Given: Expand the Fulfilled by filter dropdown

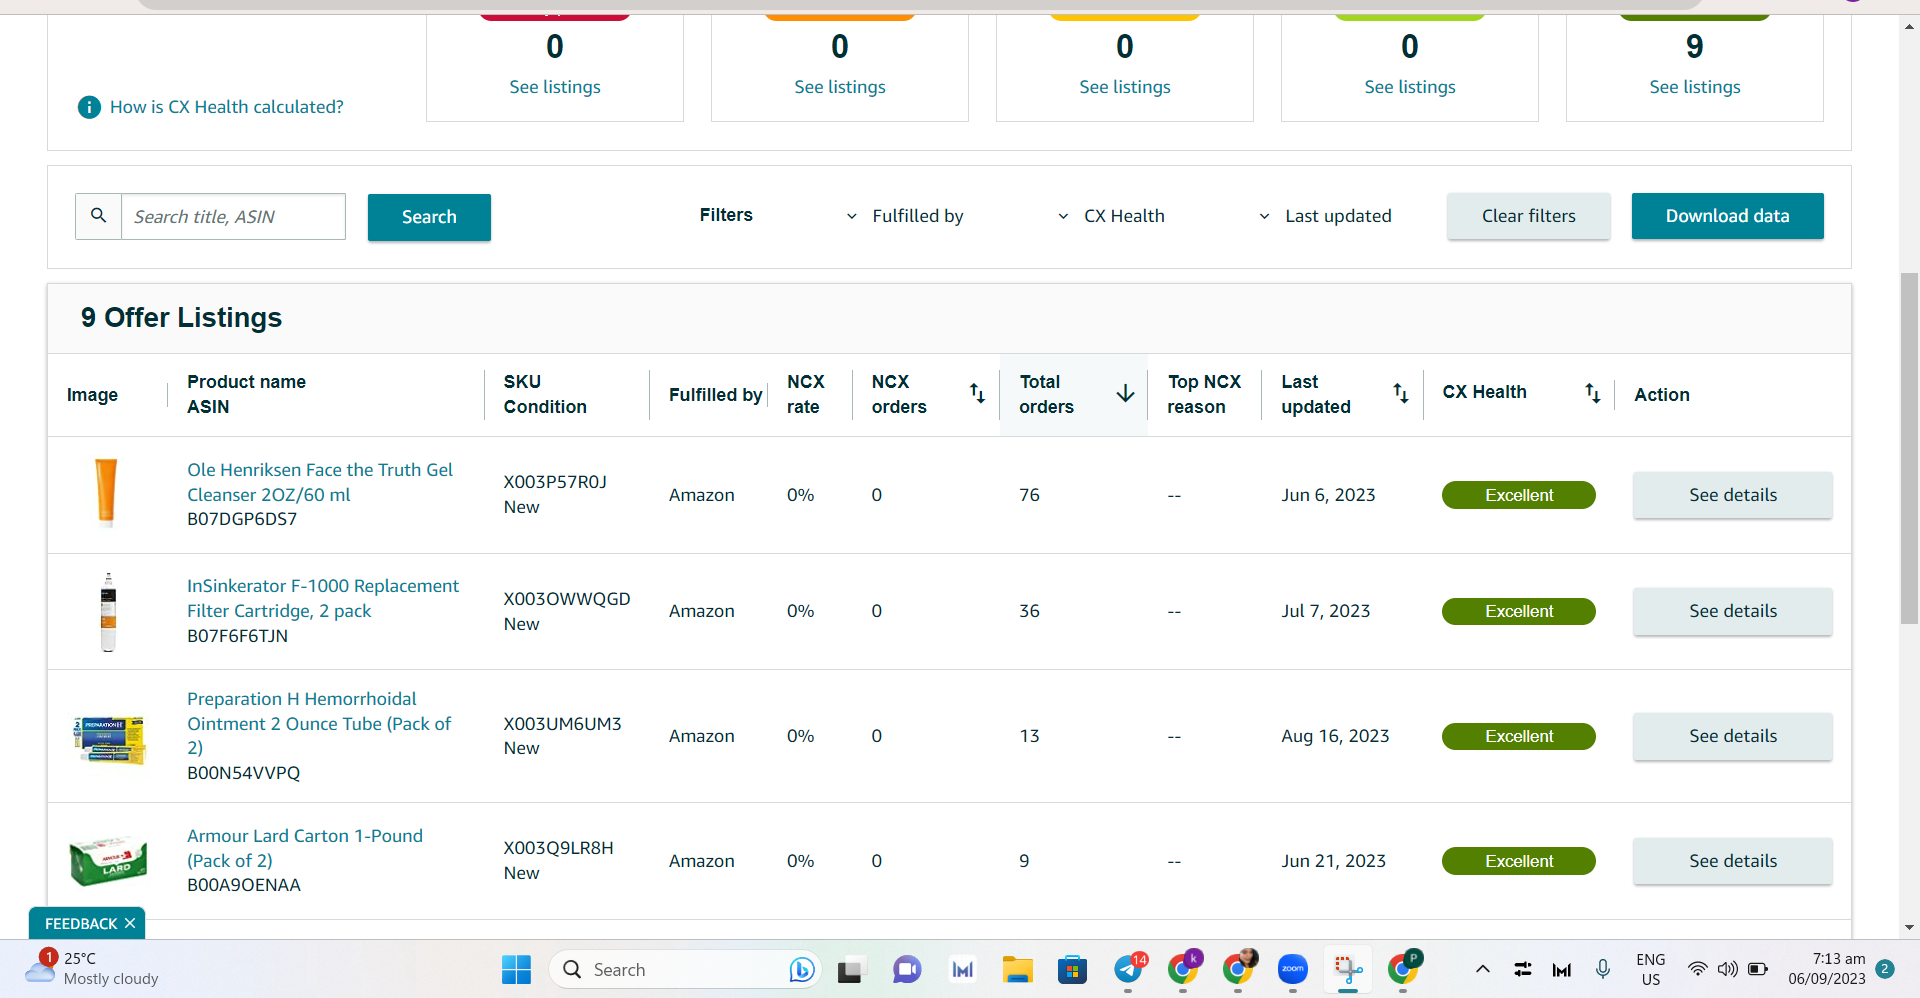Looking at the screenshot, I should pyautogui.click(x=906, y=216).
